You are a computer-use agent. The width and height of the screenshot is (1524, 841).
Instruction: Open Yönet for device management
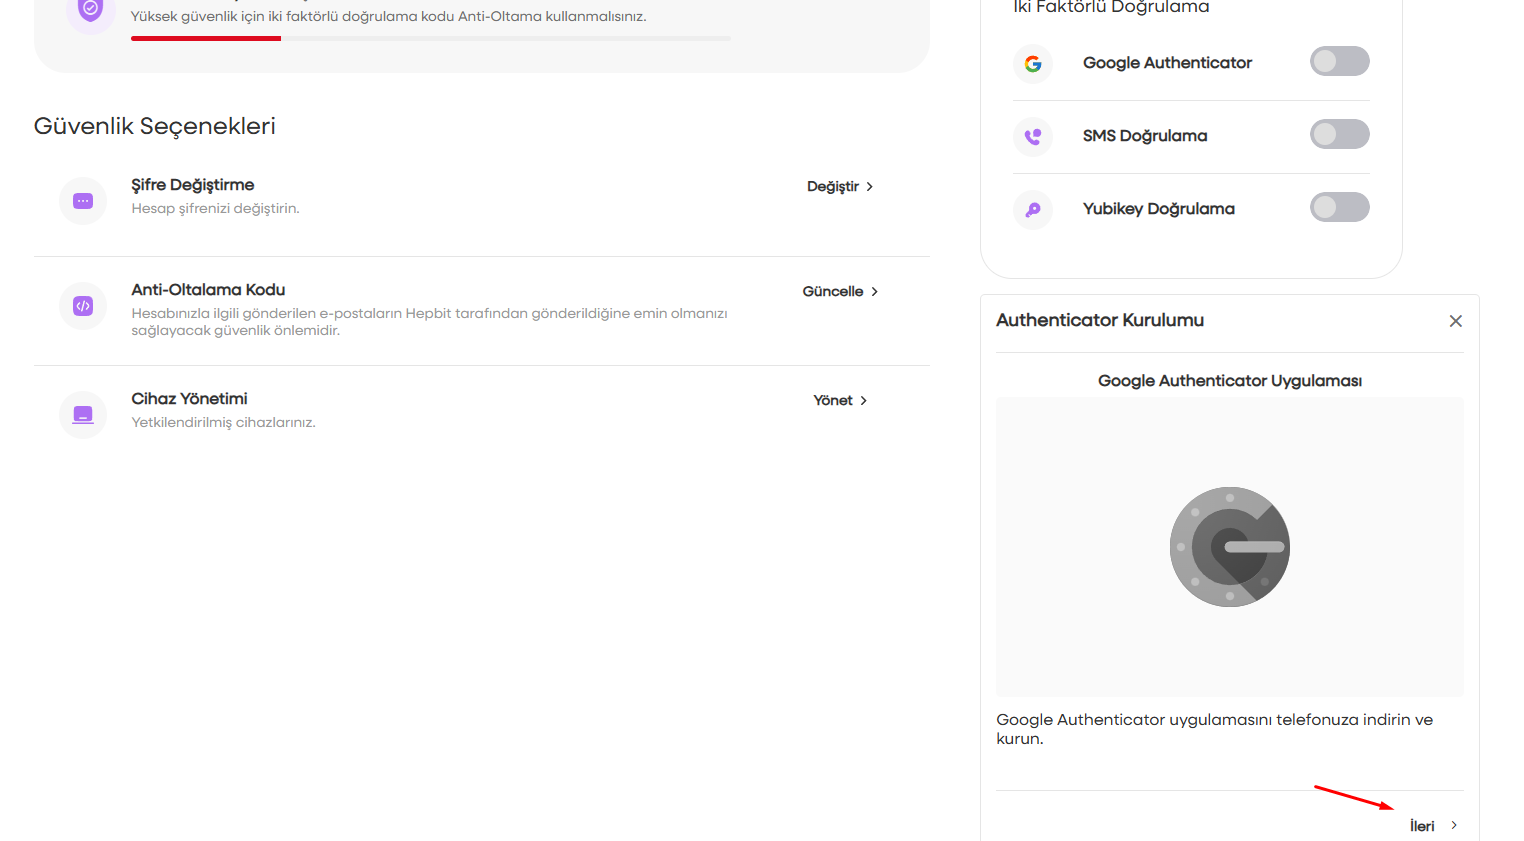(x=840, y=401)
